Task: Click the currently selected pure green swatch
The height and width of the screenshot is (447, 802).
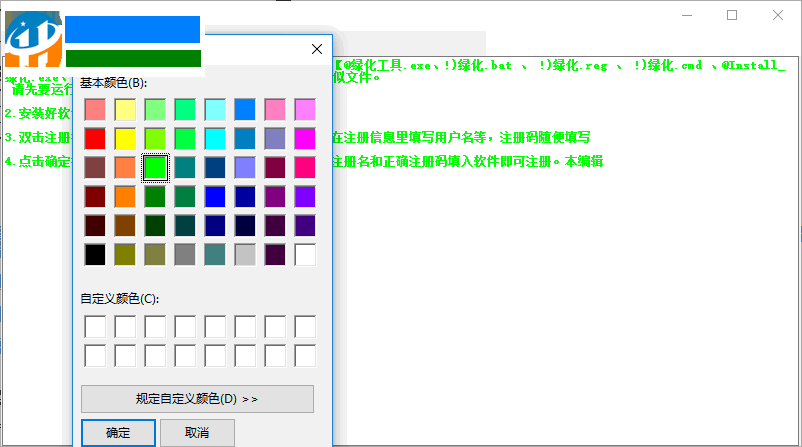Action: 155,168
